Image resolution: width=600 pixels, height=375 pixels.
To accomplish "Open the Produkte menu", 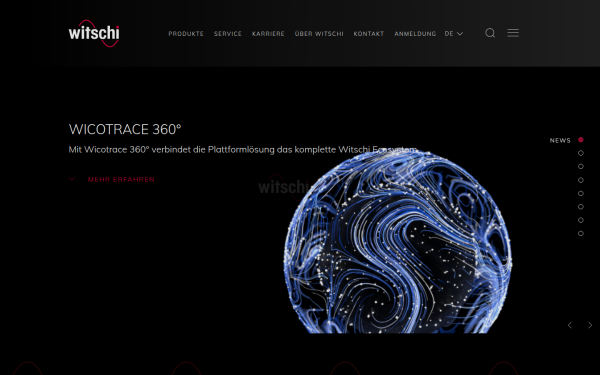I will point(186,34).
